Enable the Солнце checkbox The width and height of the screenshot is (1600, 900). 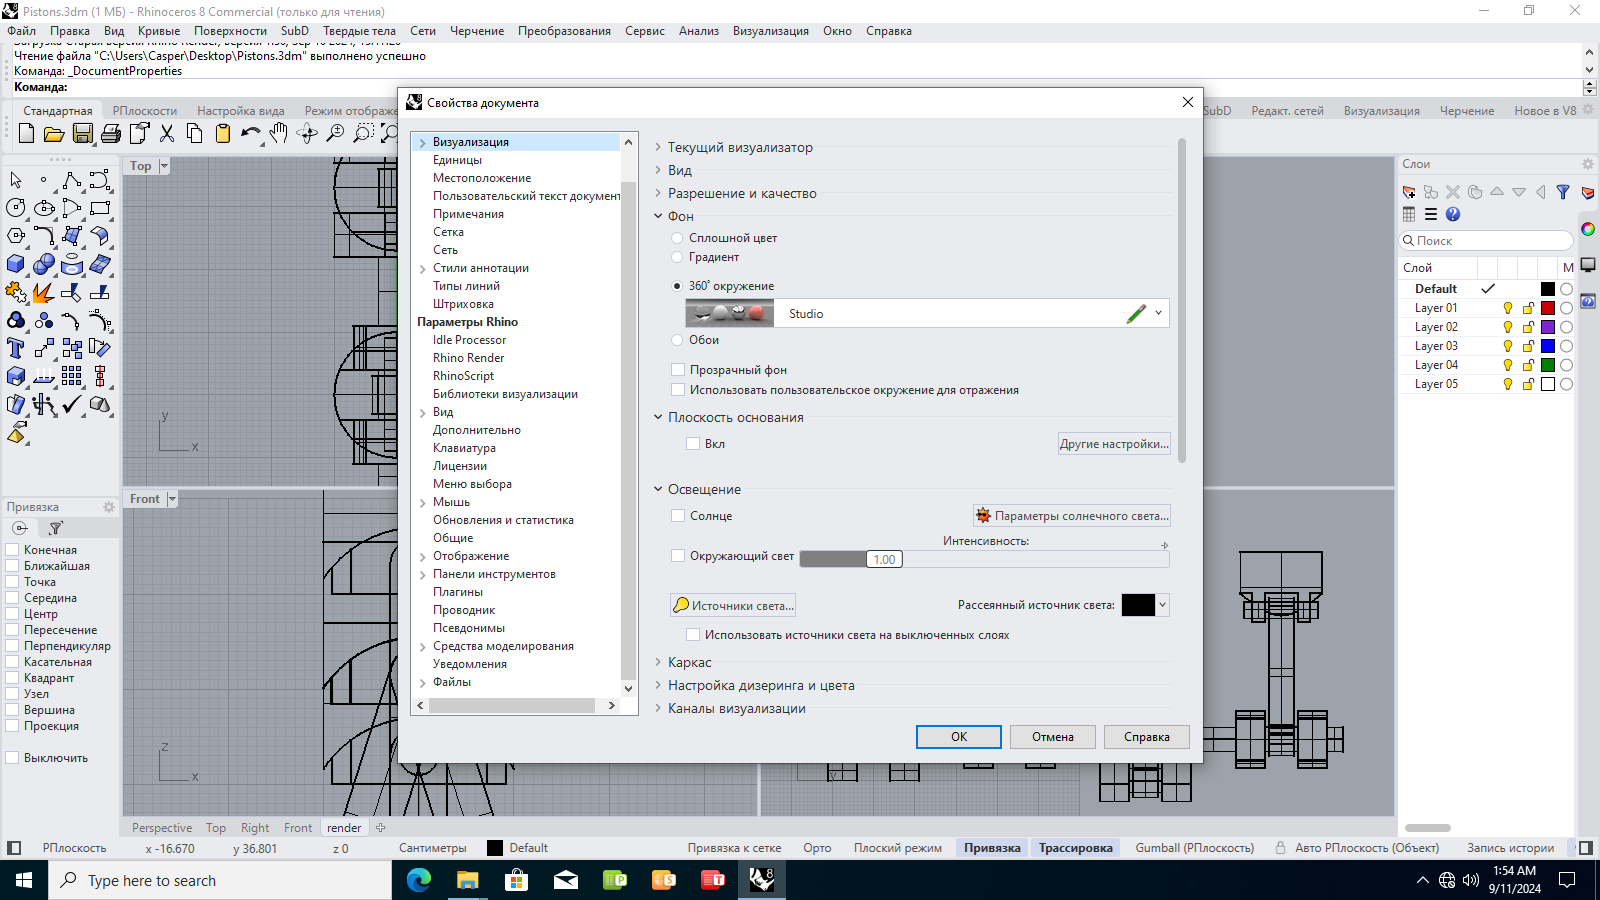tap(678, 516)
